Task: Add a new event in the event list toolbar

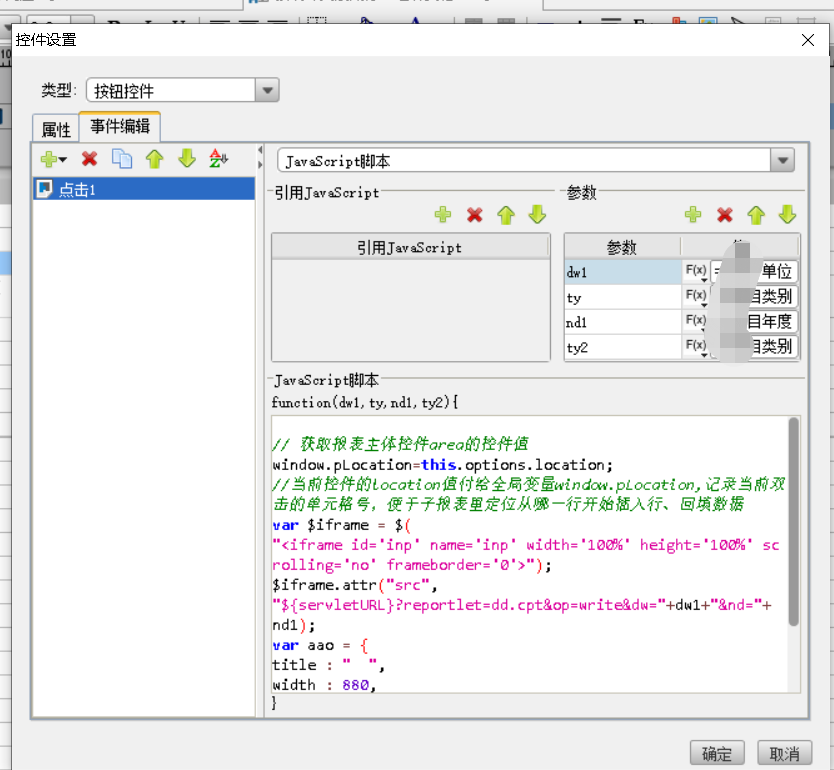Action: point(53,159)
